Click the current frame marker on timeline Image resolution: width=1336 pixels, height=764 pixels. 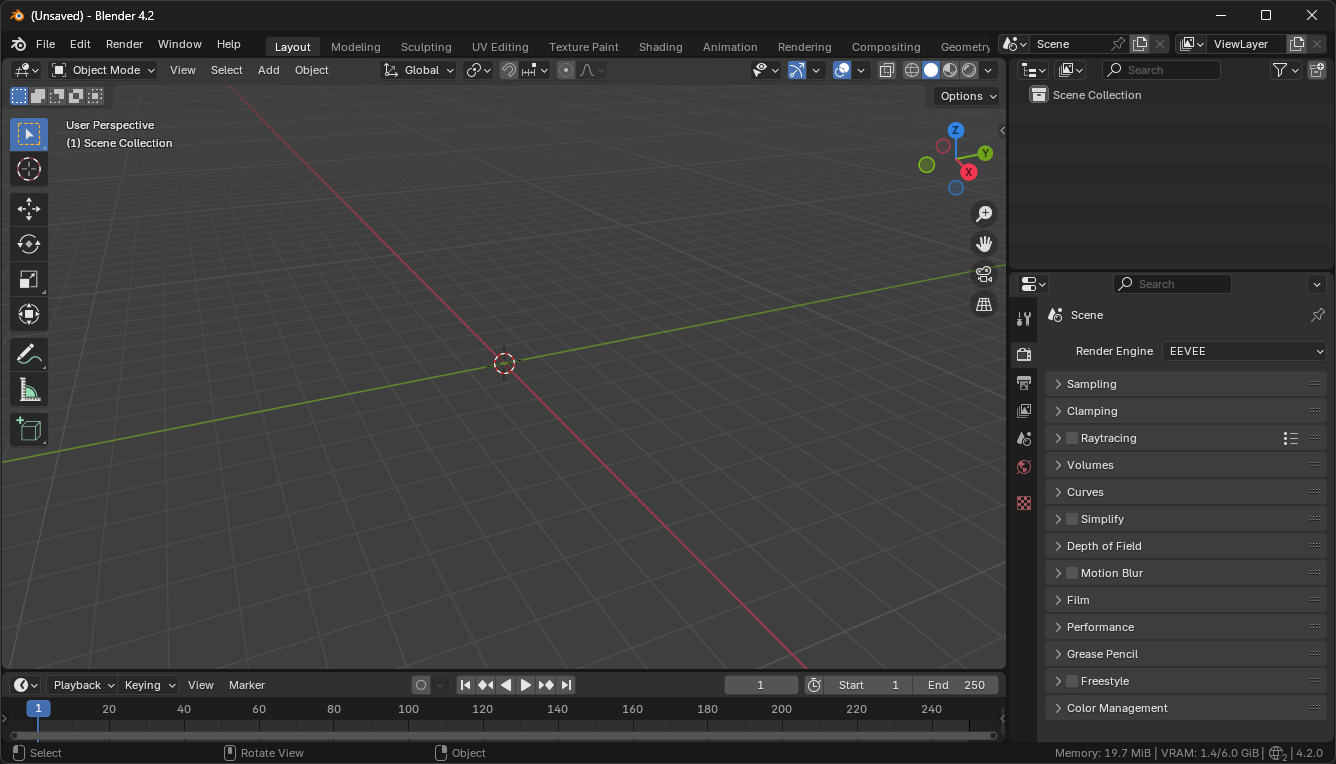(38, 709)
